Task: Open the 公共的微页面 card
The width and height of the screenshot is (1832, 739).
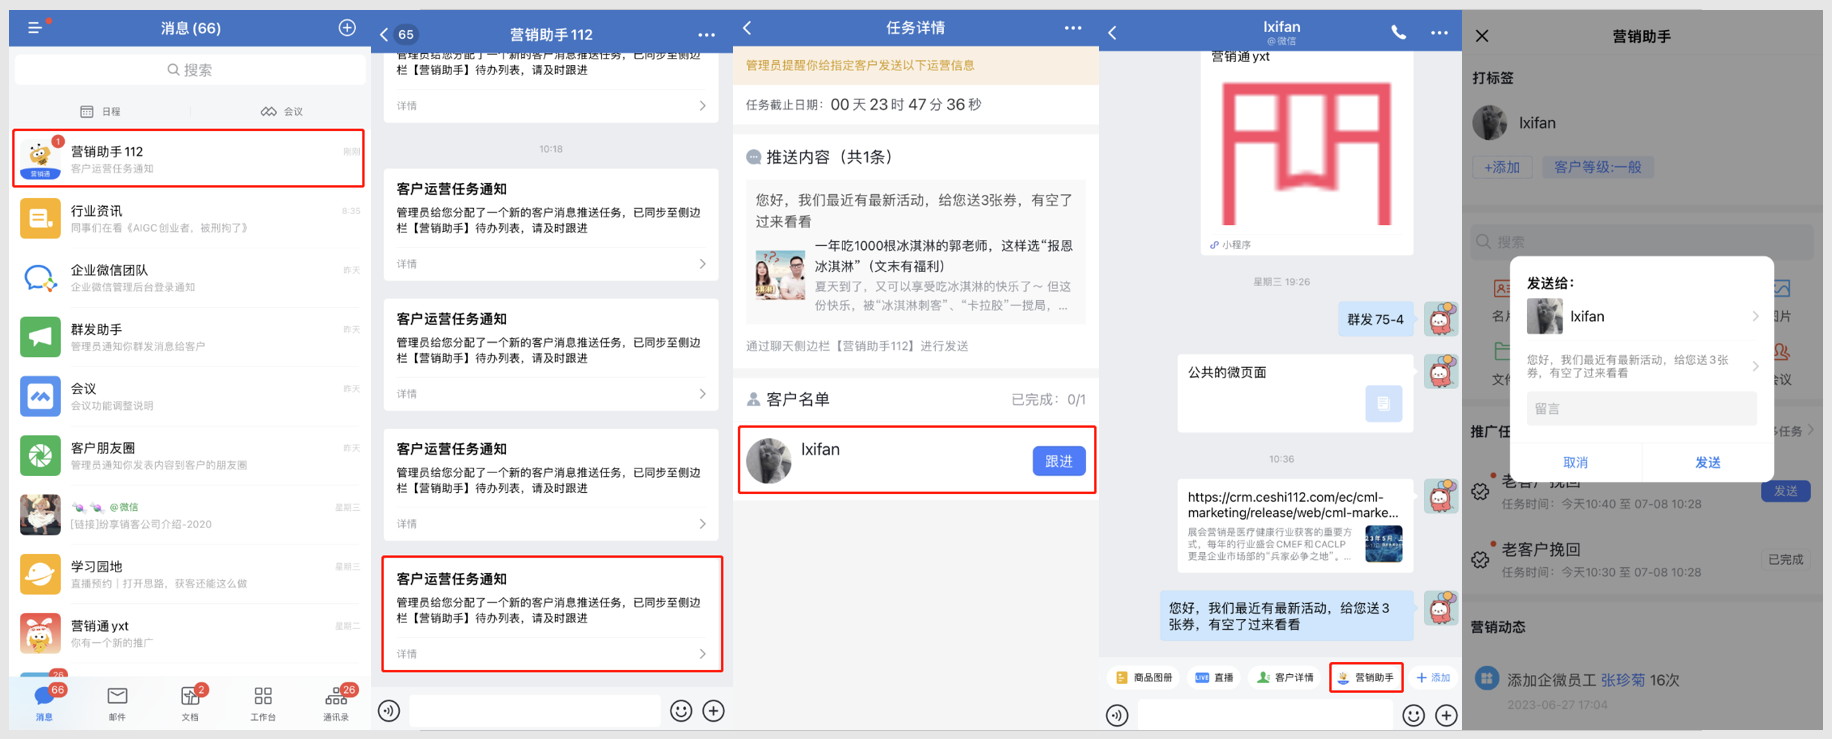Action: coord(1295,393)
